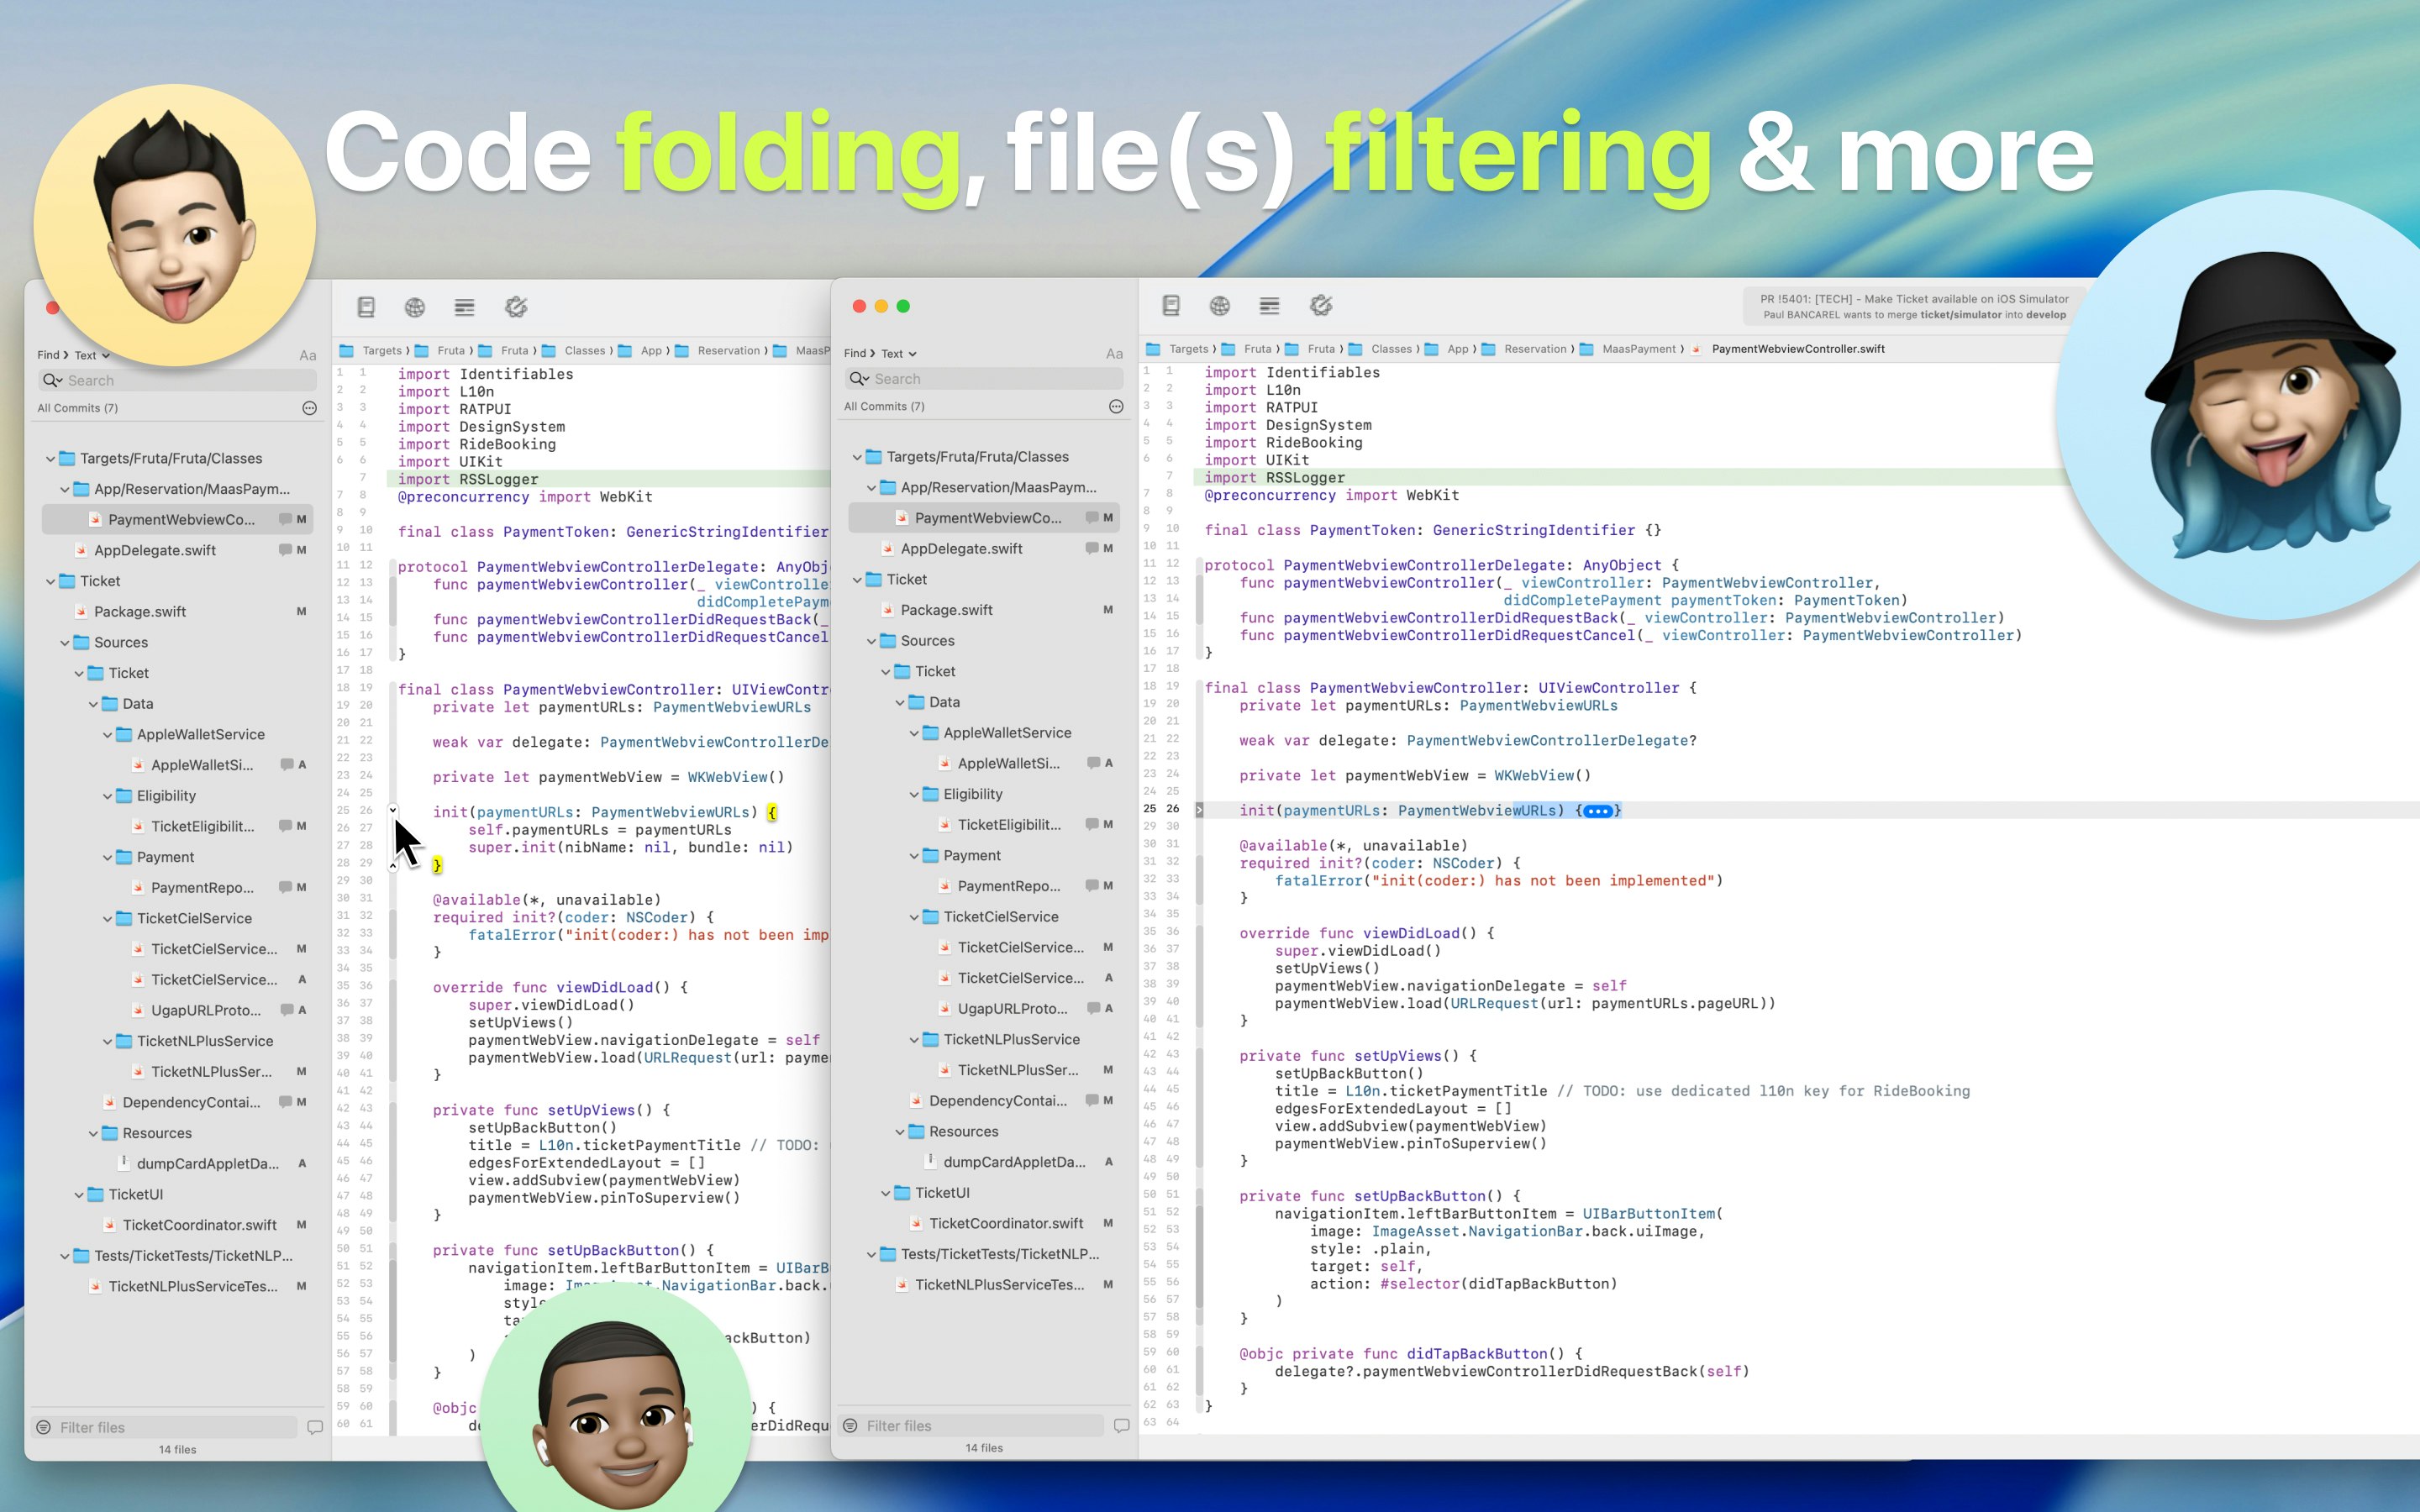Select PaymentWebviewController.swift in the breadcrumb bar
The width and height of the screenshot is (2420, 1512).
coord(1797,349)
